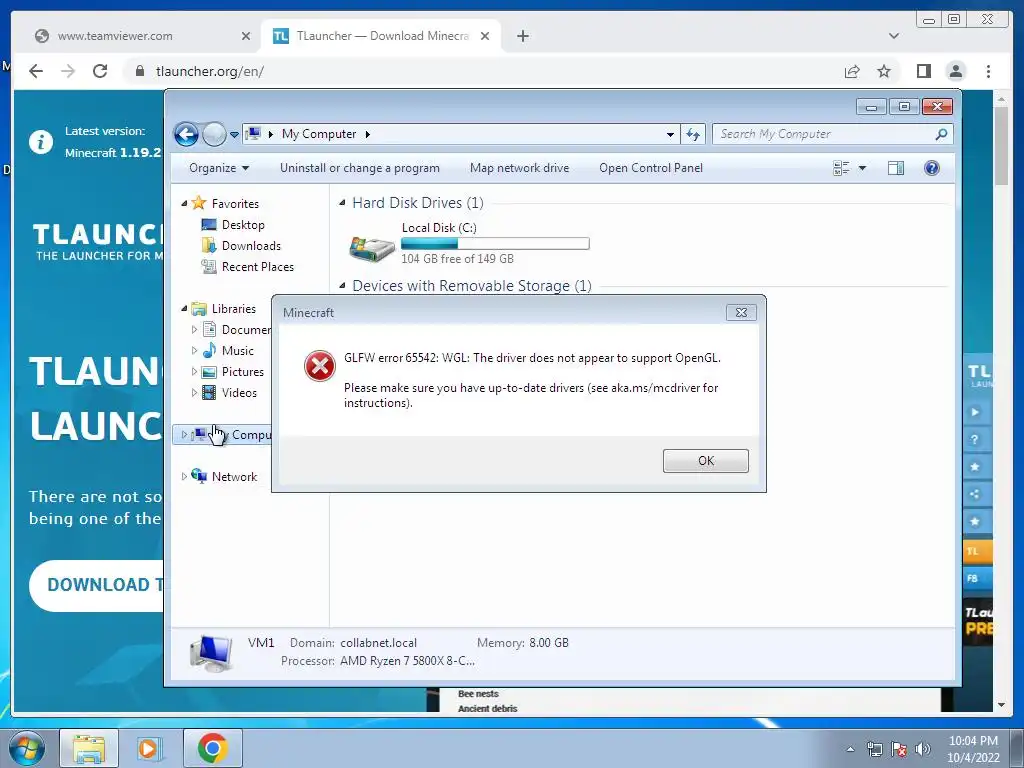Go back in the My Computer window

coord(186,135)
